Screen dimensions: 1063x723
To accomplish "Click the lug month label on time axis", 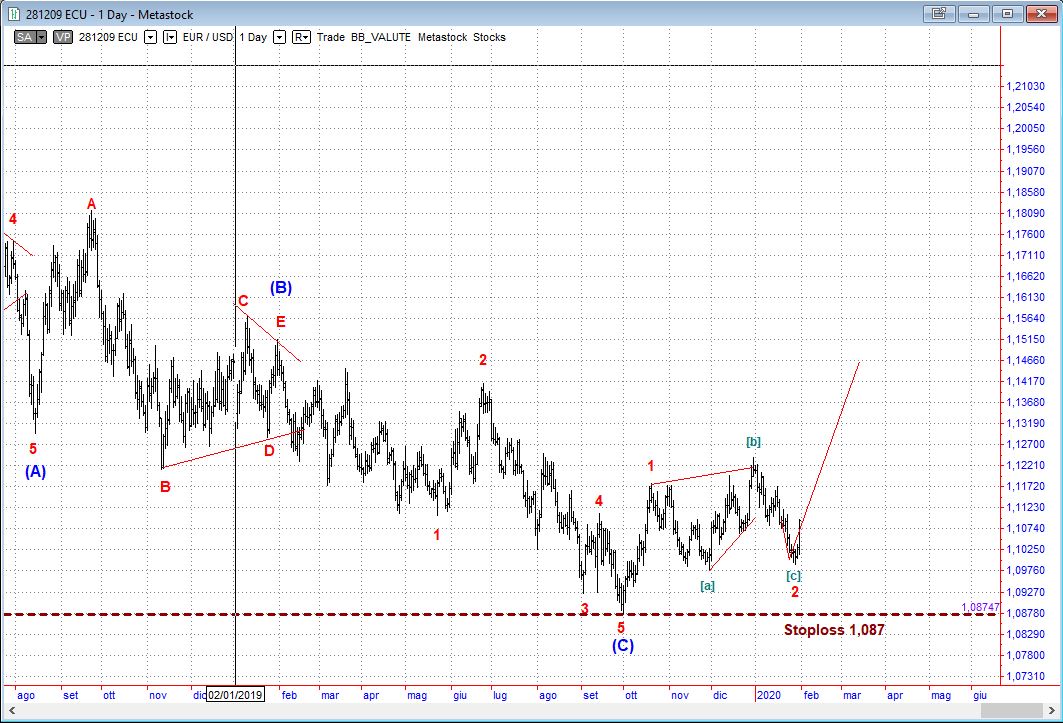I will click(500, 695).
